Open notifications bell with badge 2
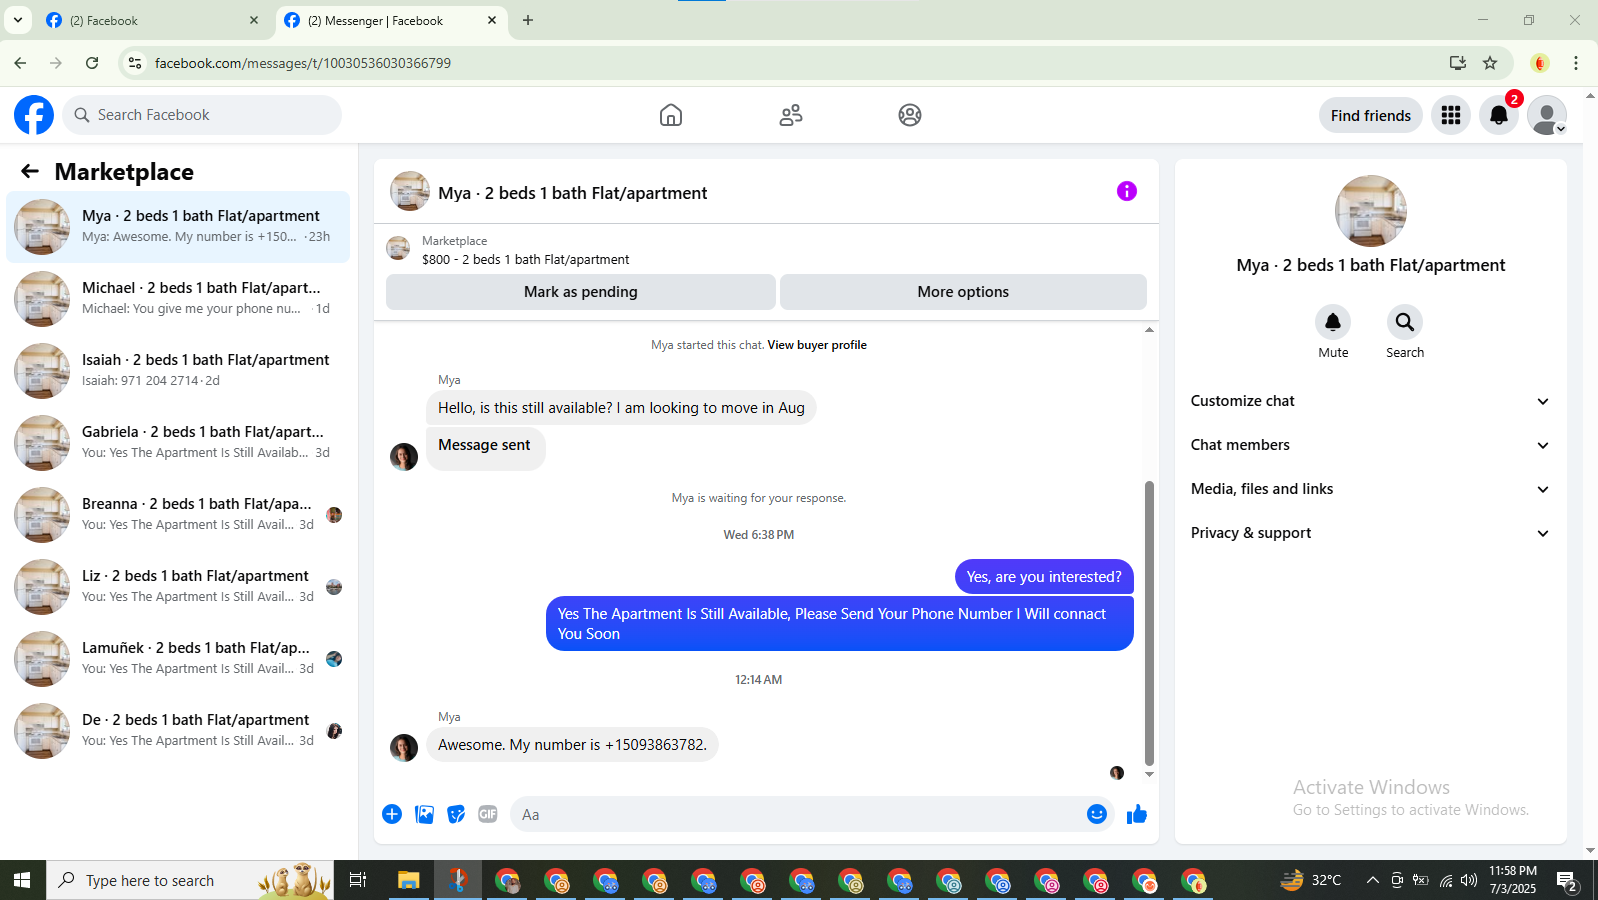1598x900 pixels. coord(1499,115)
